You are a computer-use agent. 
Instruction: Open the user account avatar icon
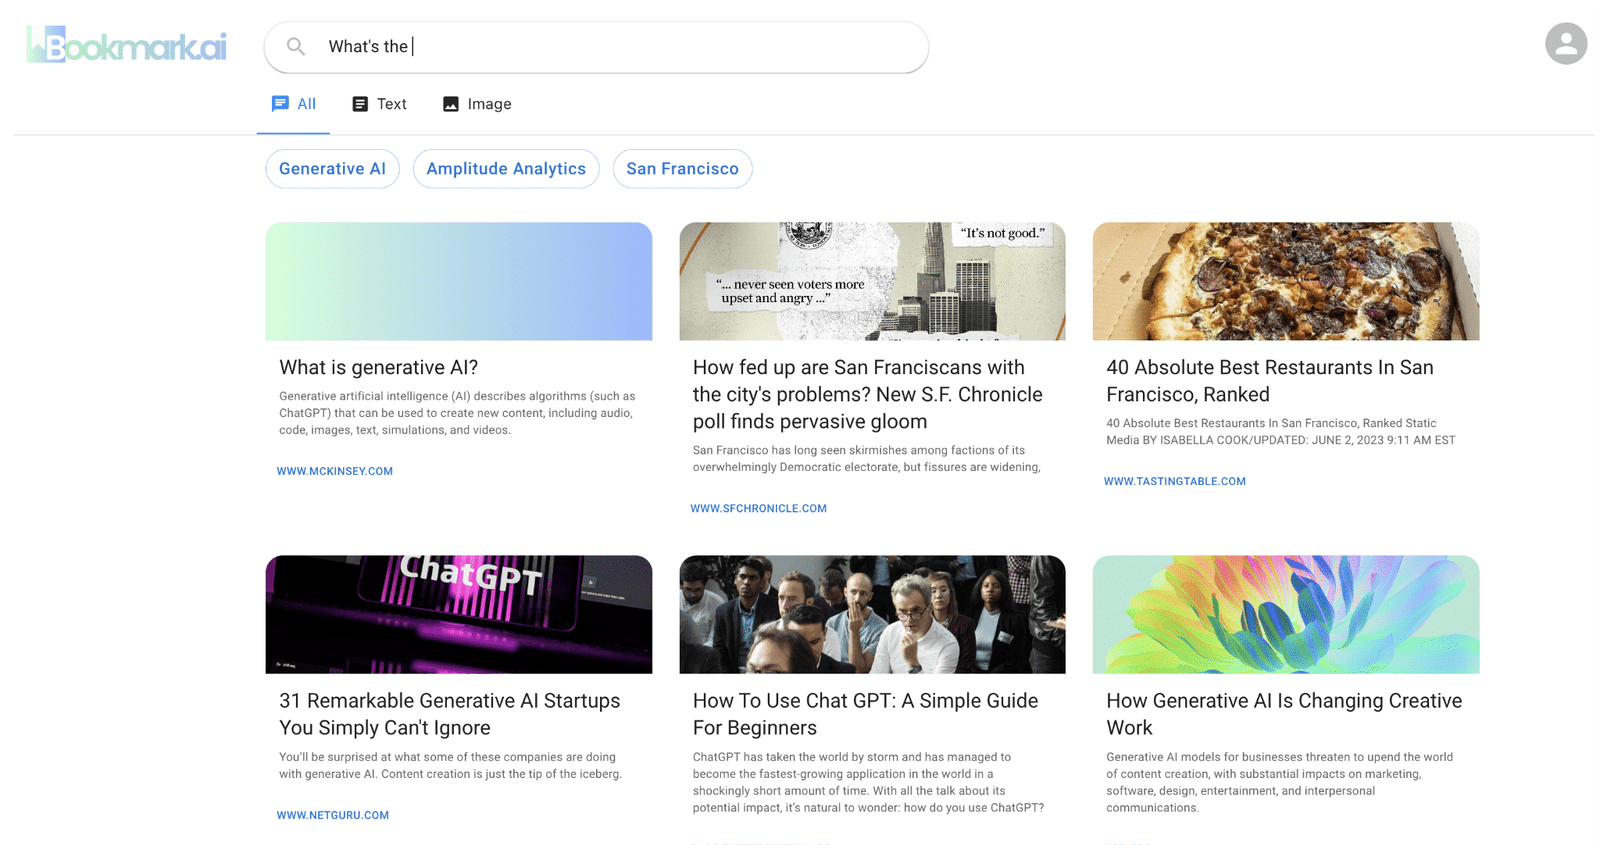[1565, 44]
